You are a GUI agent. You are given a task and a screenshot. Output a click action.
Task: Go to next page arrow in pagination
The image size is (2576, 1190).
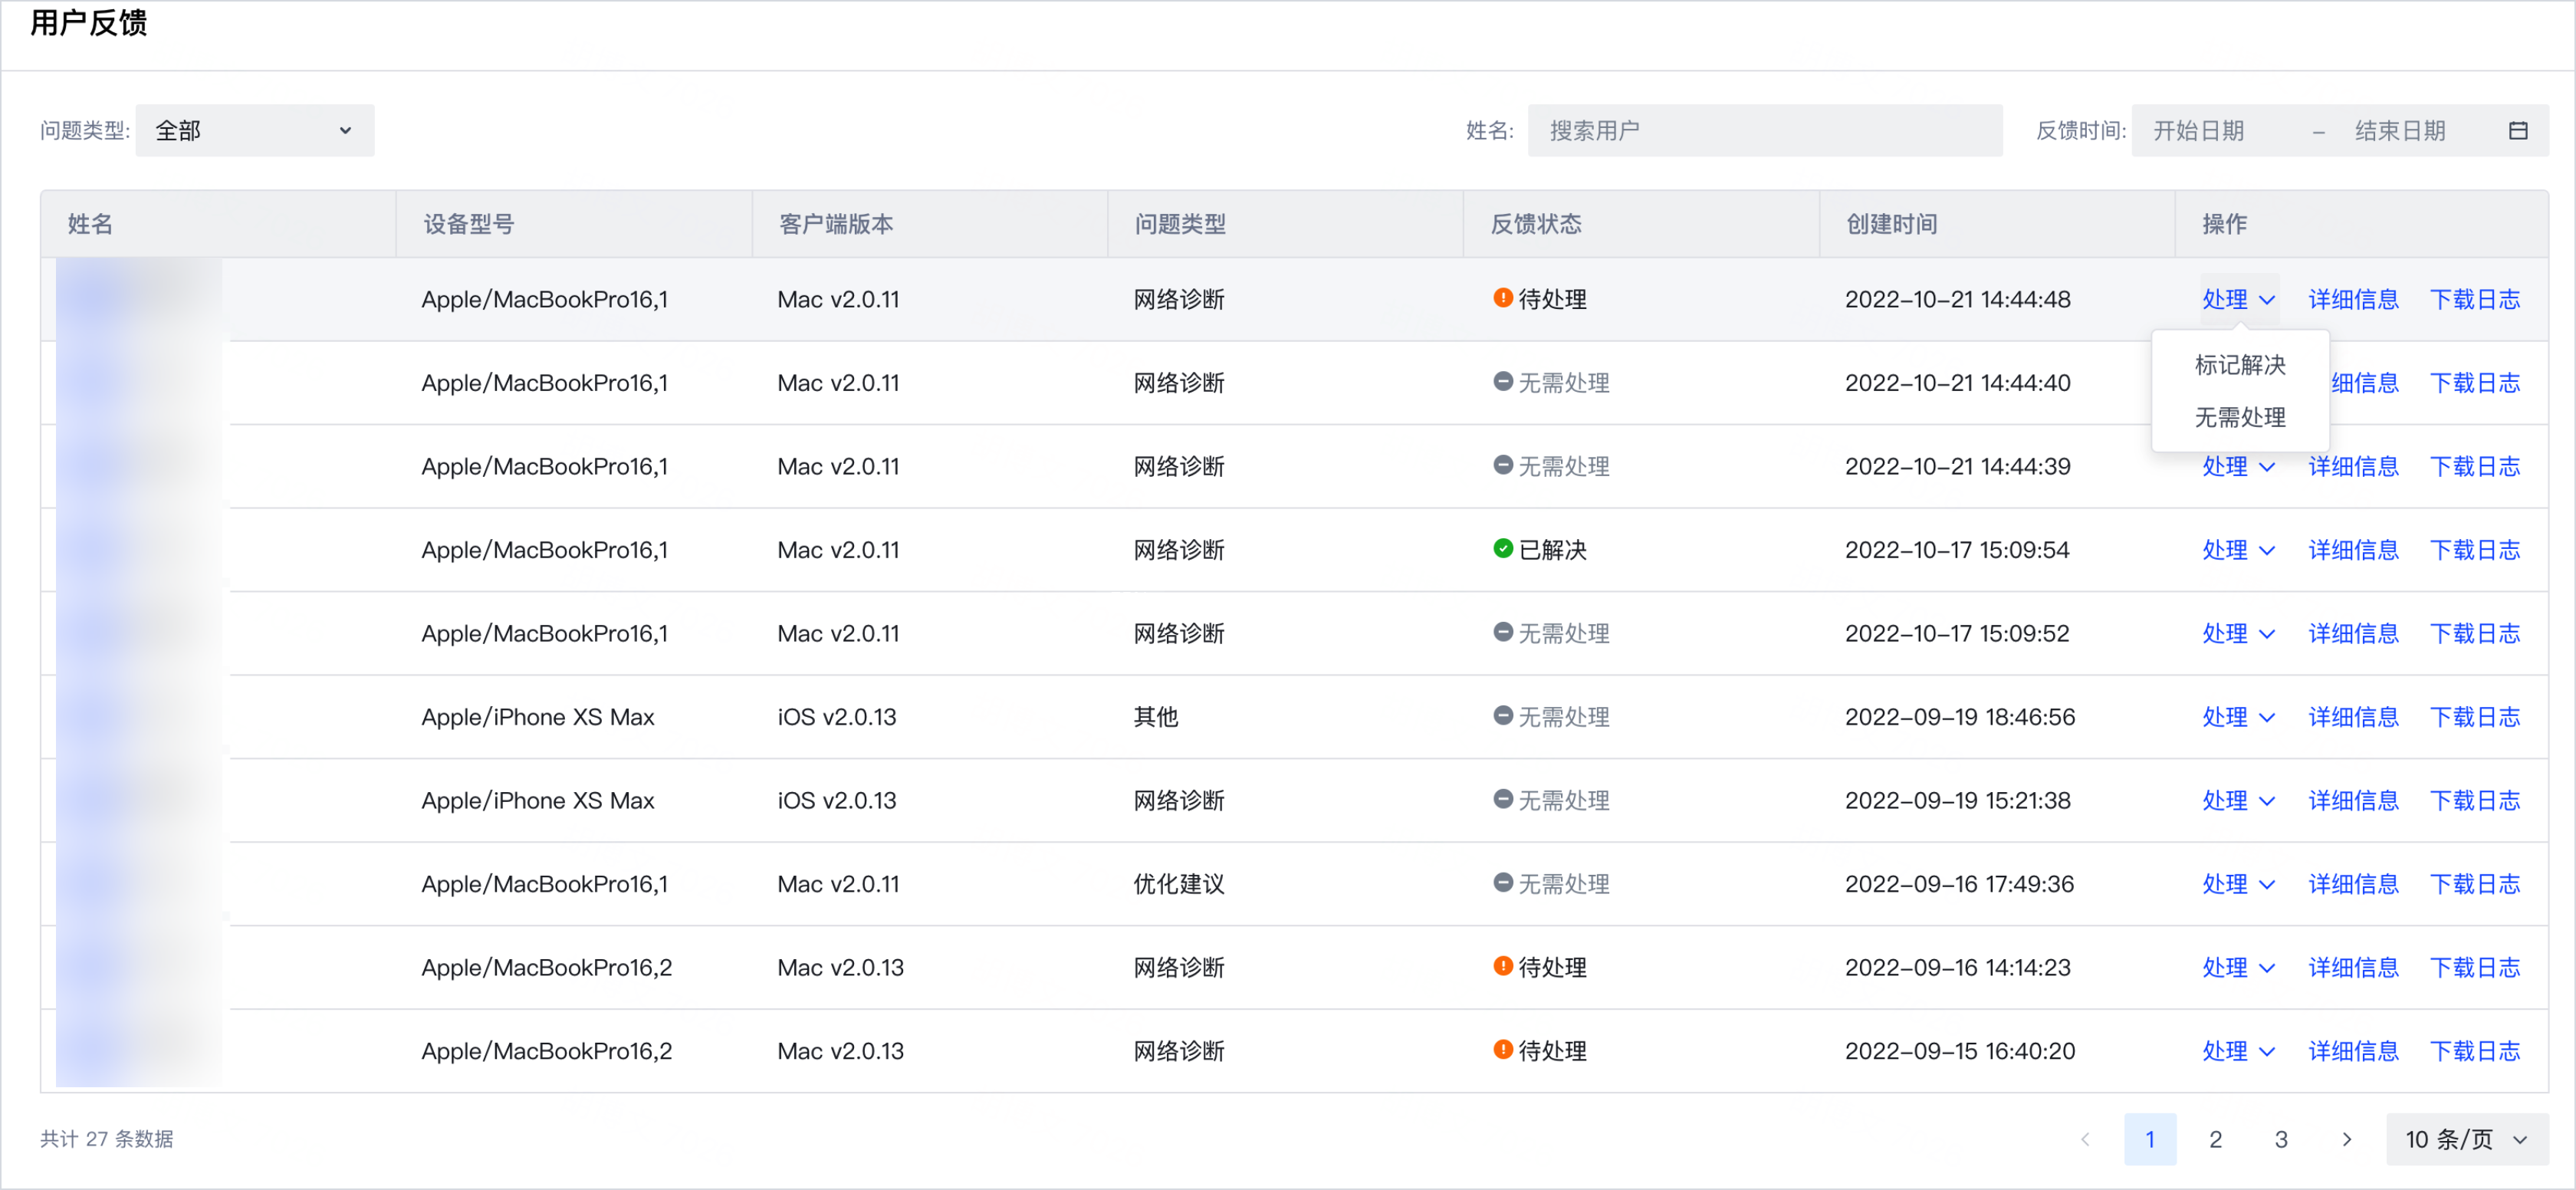click(2346, 1139)
